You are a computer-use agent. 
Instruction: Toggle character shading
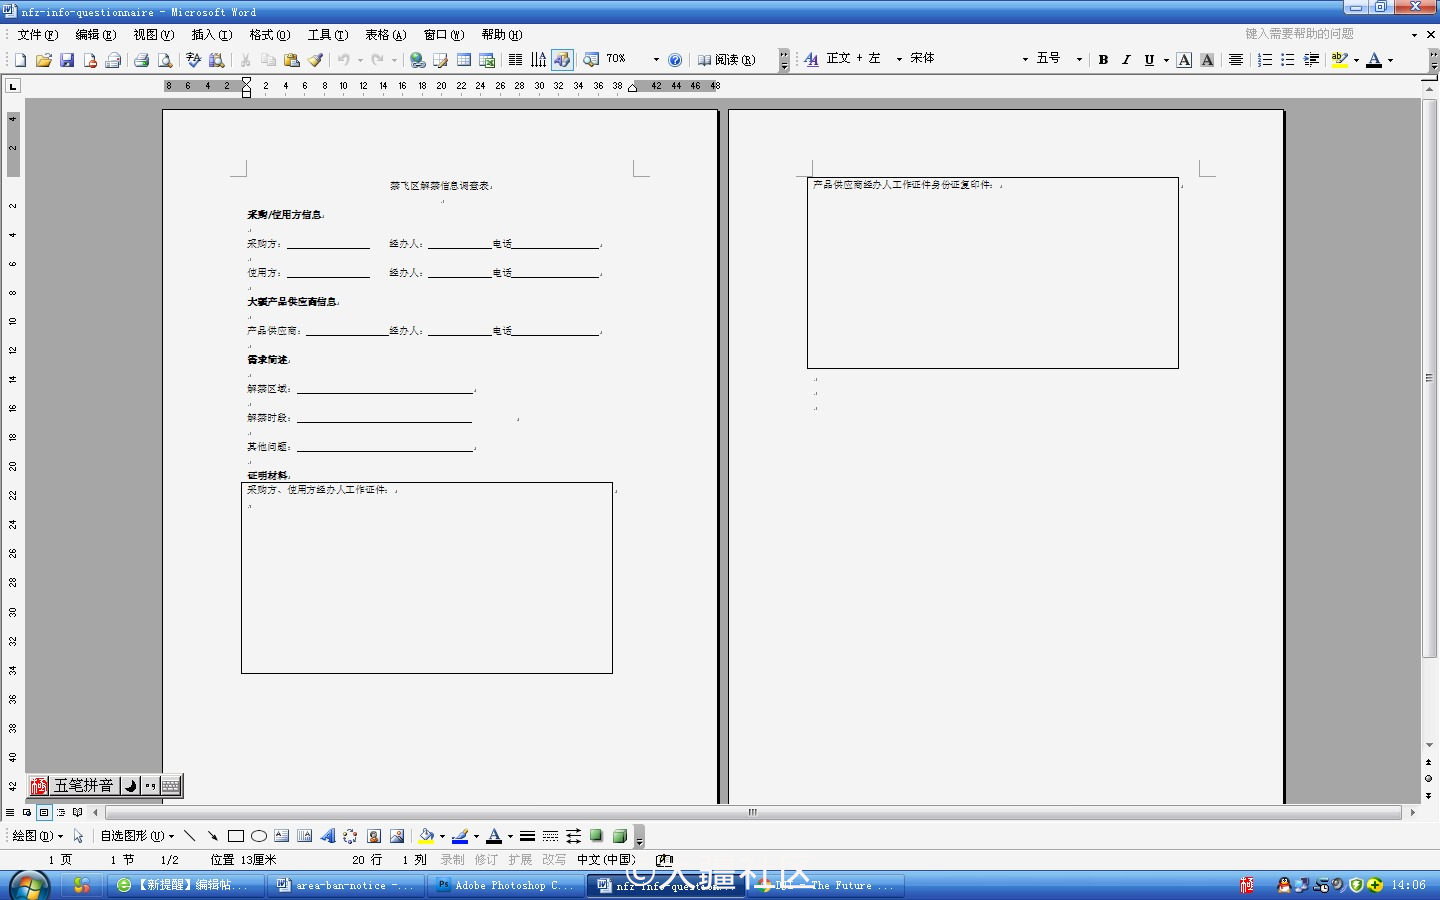pyautogui.click(x=1207, y=60)
